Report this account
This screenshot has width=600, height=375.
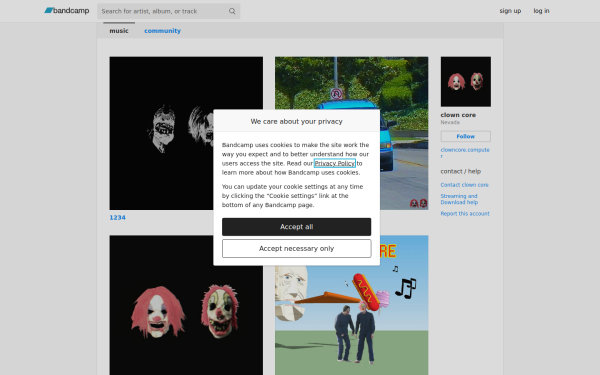point(465,214)
